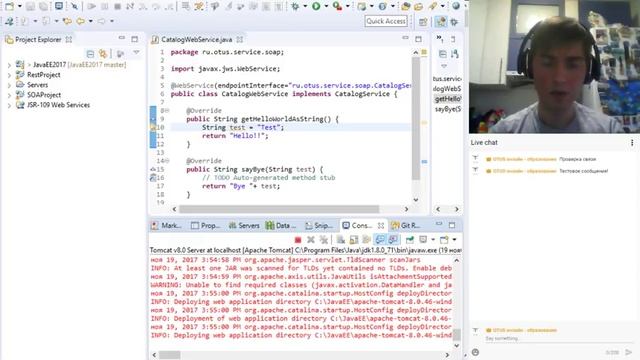Click the Open Type icon in main toolbar

[x=405, y=6]
